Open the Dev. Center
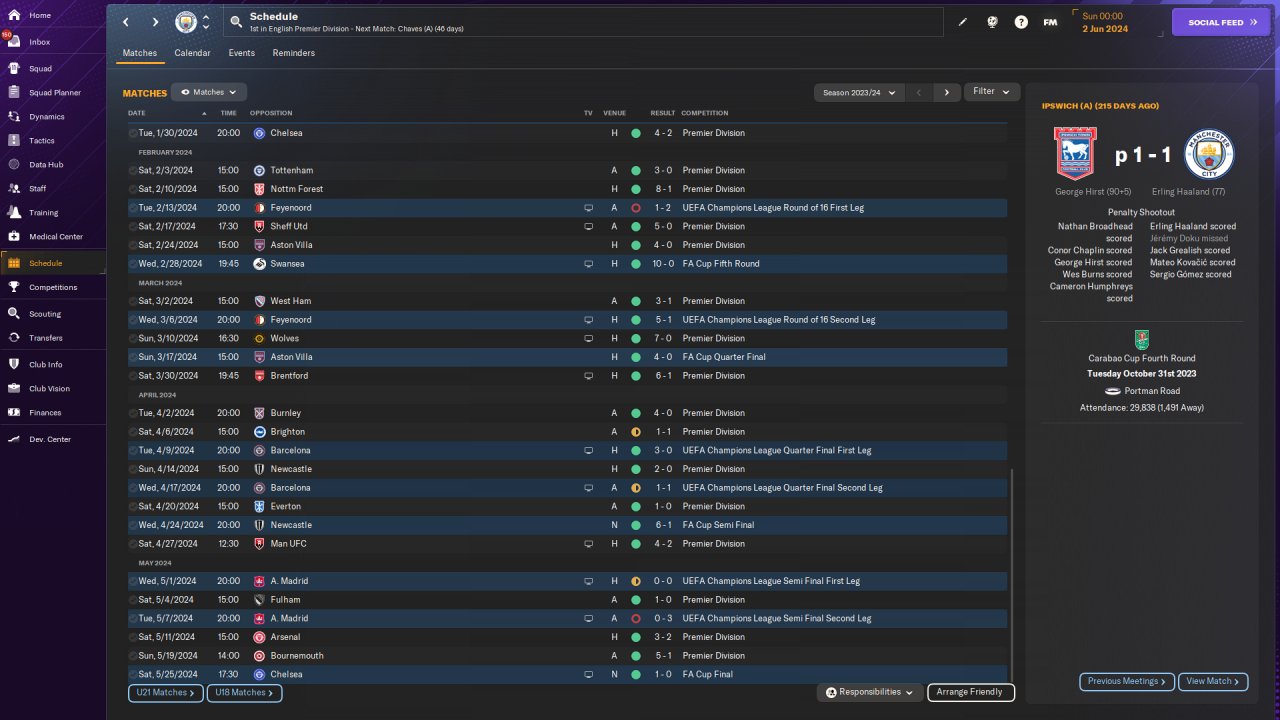 [x=52, y=440]
